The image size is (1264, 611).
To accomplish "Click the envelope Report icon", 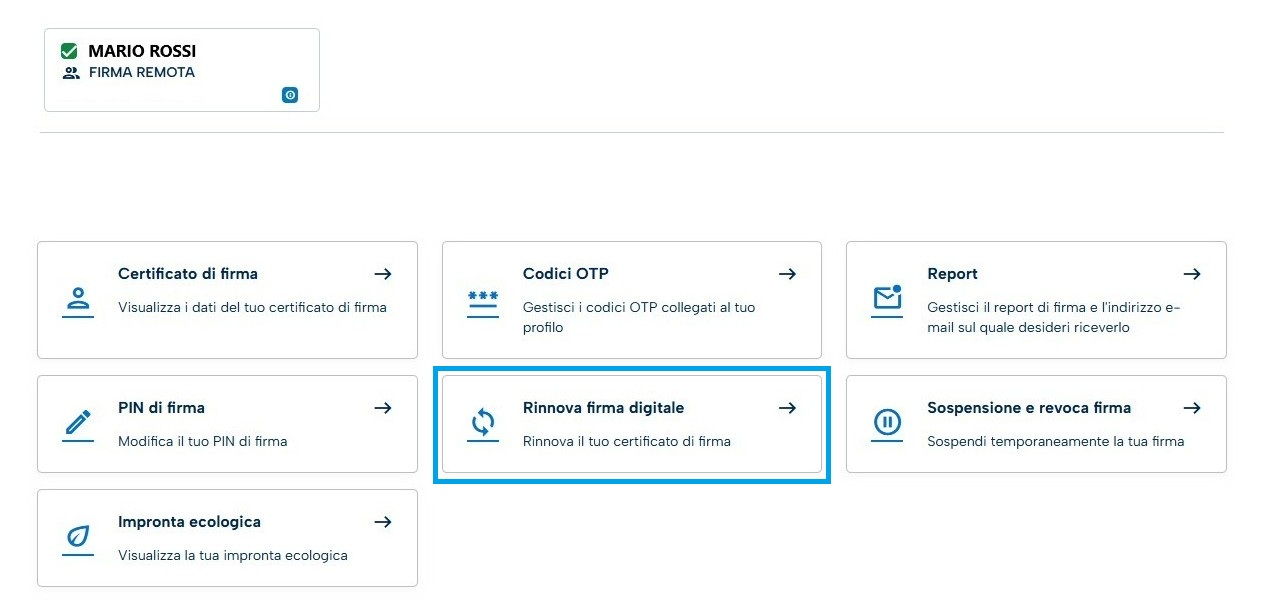I will (x=887, y=298).
